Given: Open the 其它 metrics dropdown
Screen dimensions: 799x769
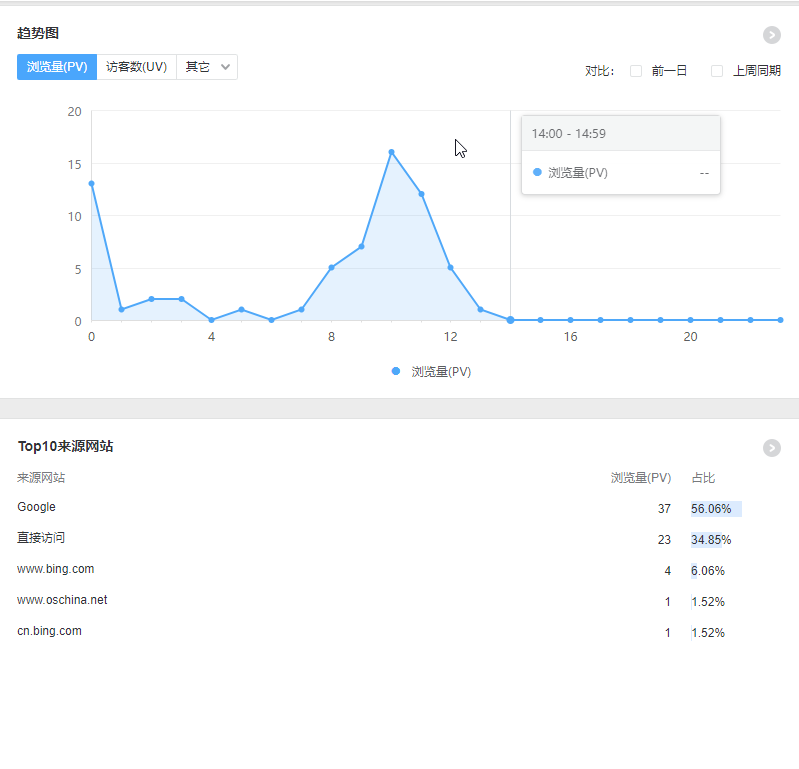Looking at the screenshot, I should click(207, 67).
